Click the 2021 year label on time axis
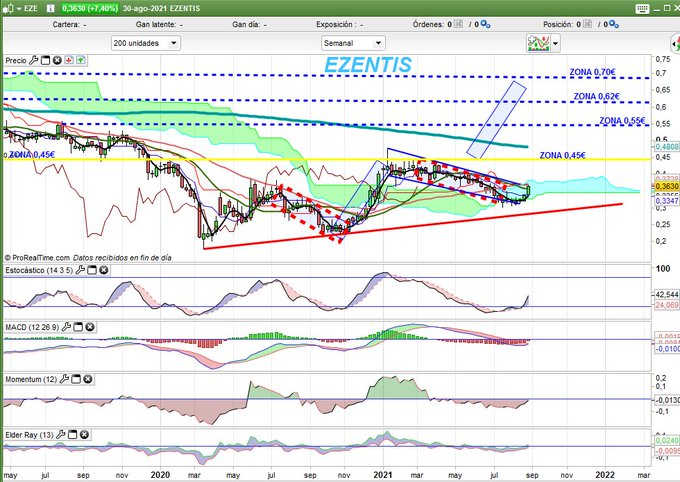The height and width of the screenshot is (482, 680). [x=383, y=475]
